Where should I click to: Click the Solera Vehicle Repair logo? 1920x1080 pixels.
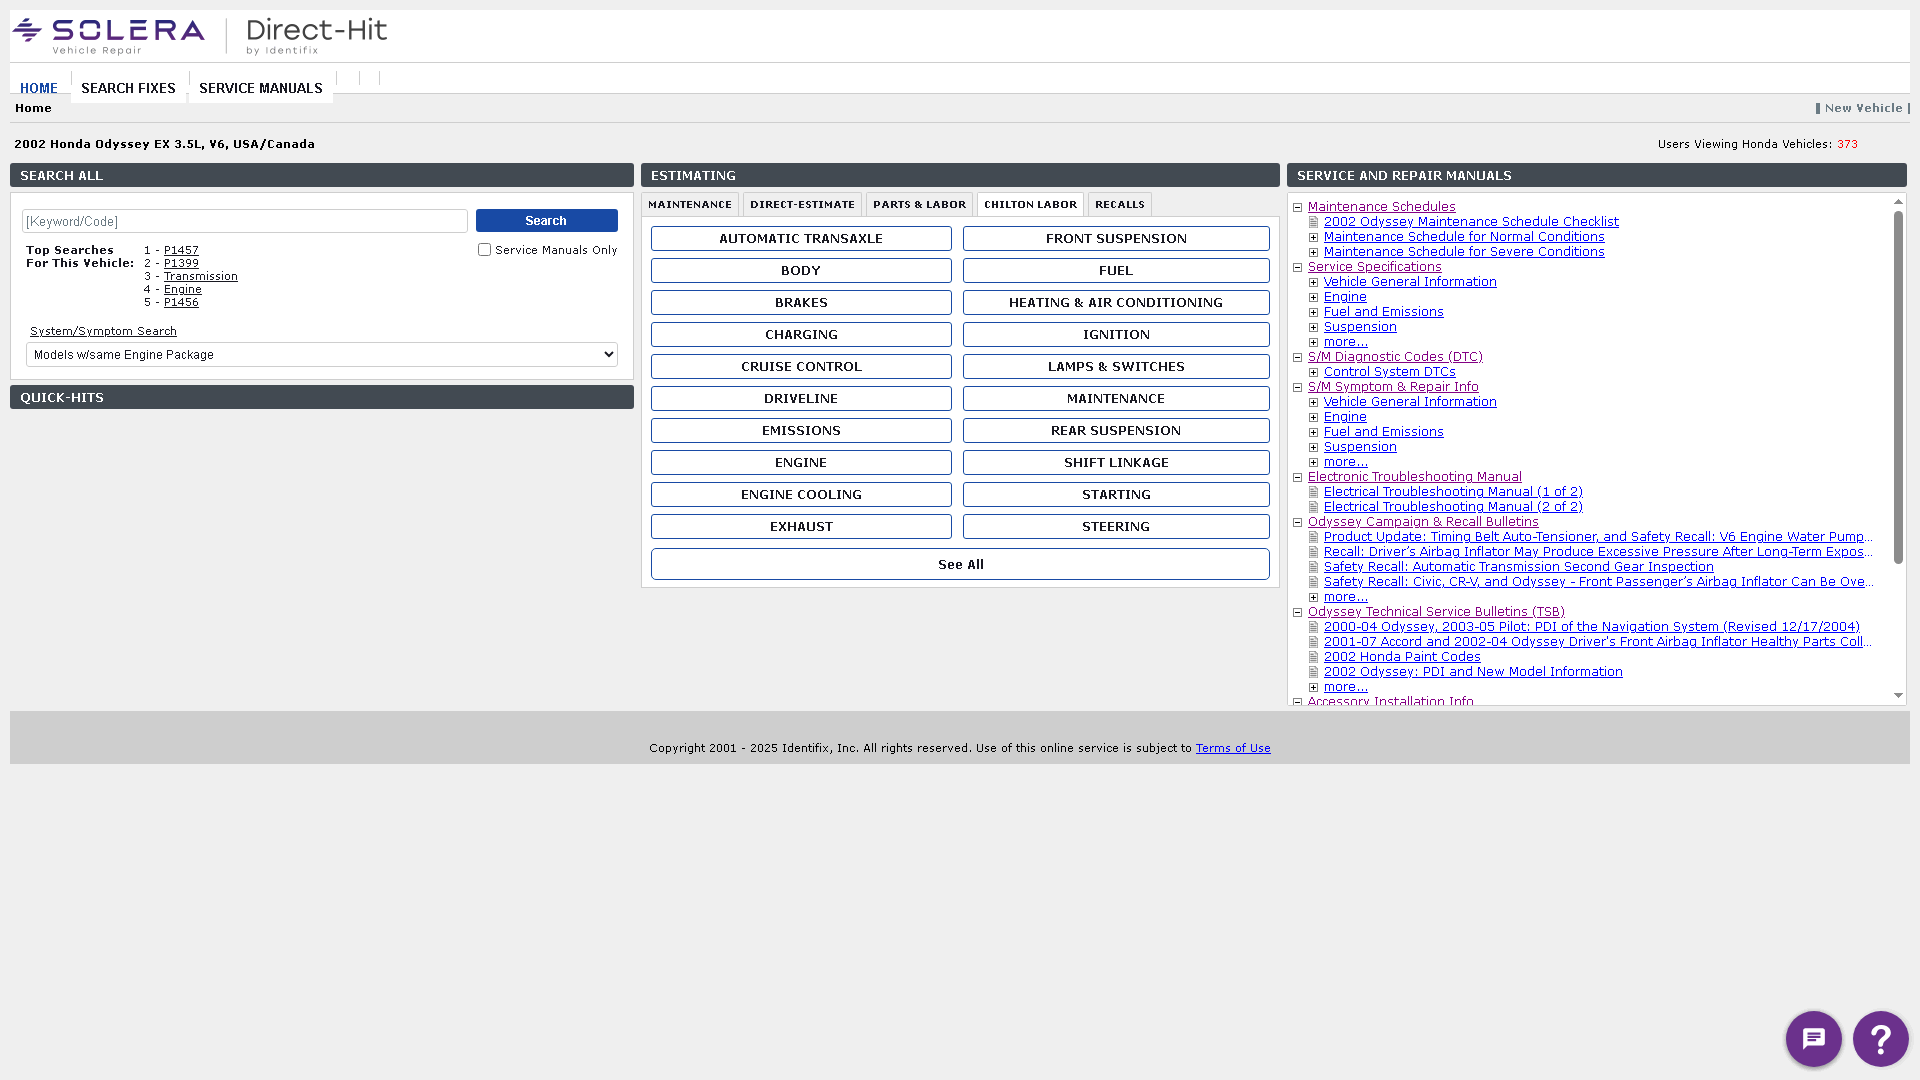pyautogui.click(x=108, y=33)
